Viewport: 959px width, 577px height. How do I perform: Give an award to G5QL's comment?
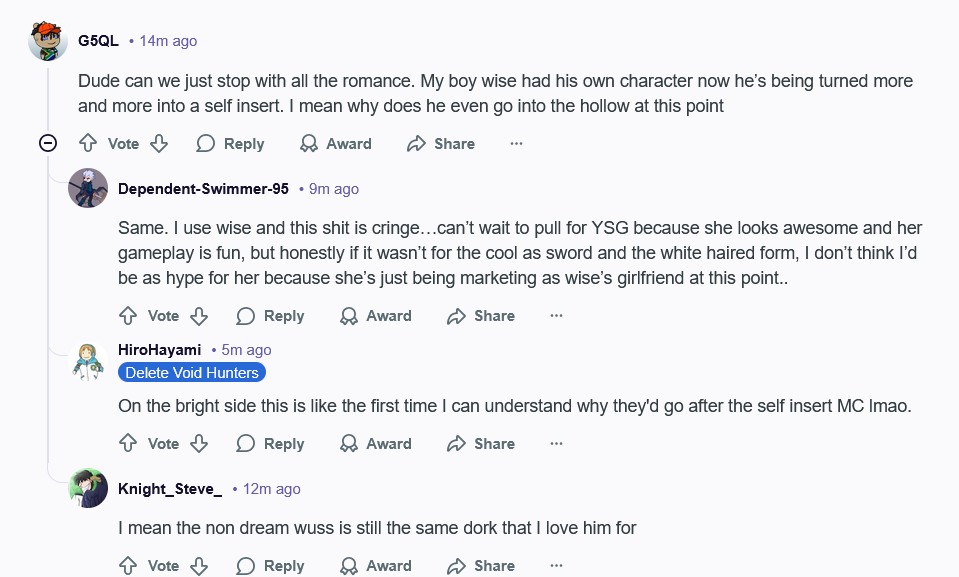tap(336, 144)
